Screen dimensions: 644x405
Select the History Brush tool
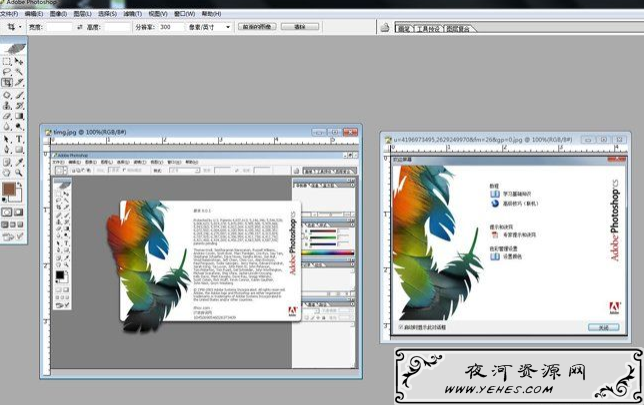(x=19, y=106)
